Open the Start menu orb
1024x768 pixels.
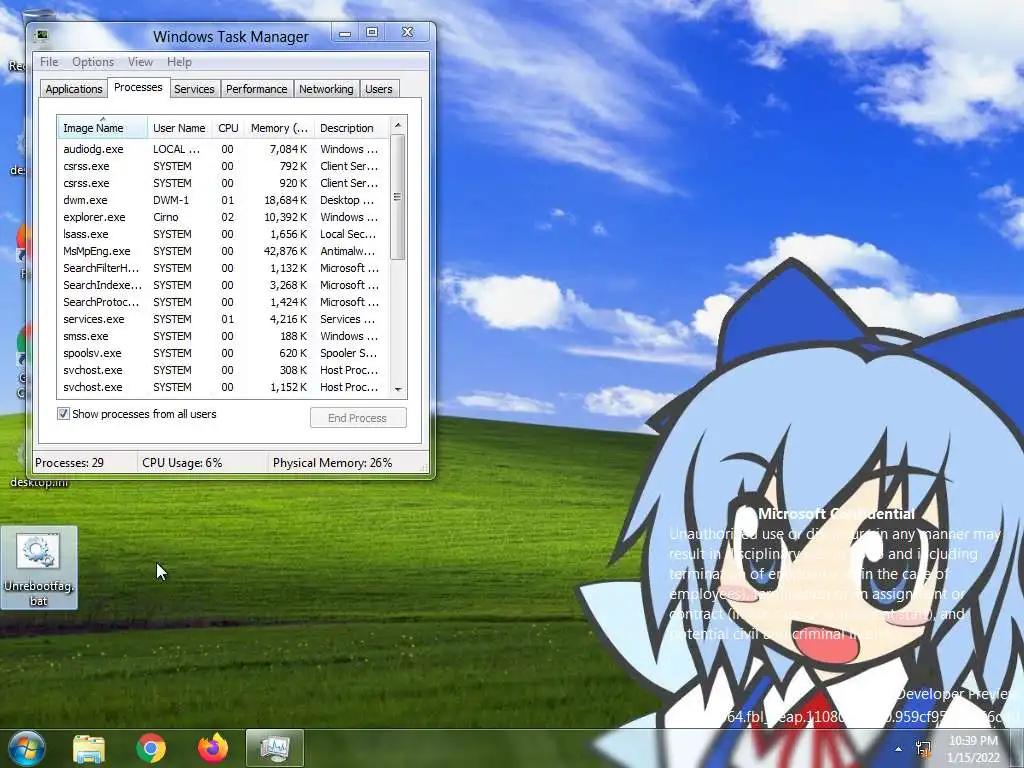(27, 748)
